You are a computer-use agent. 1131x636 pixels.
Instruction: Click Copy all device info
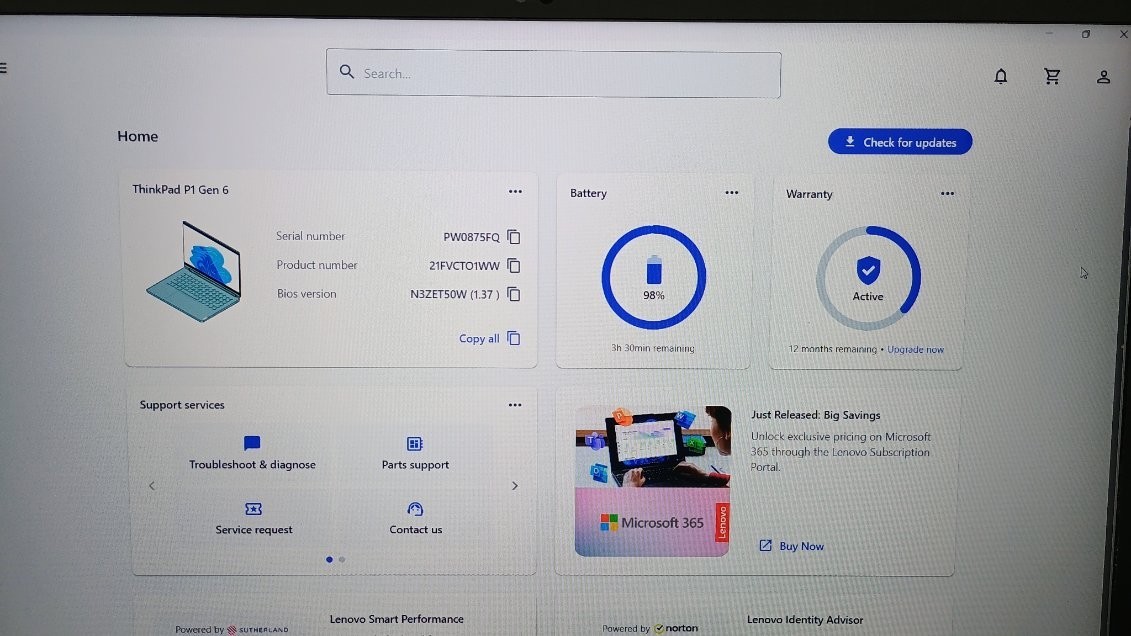(x=489, y=338)
